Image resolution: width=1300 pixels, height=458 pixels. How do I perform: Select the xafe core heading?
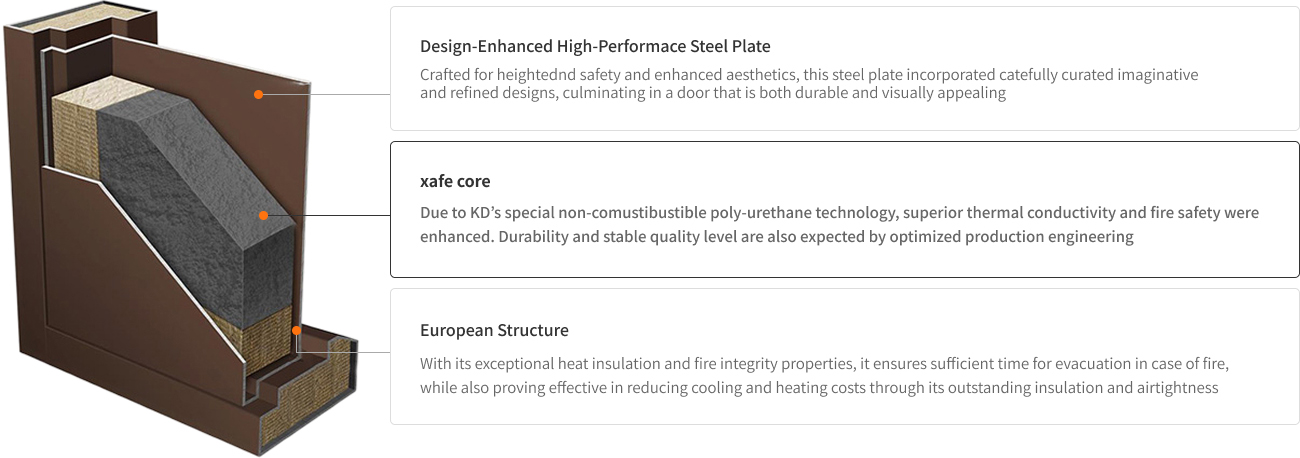tap(455, 182)
